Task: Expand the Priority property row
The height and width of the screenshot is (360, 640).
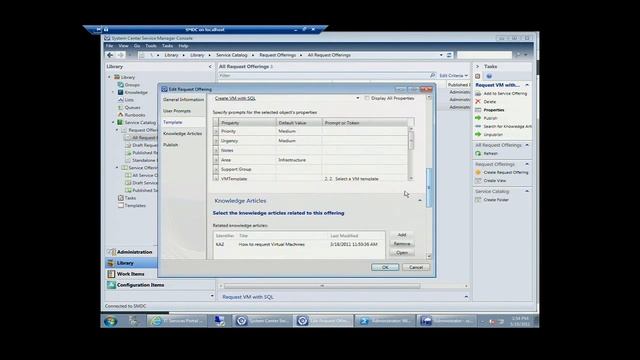Action: coord(216,131)
